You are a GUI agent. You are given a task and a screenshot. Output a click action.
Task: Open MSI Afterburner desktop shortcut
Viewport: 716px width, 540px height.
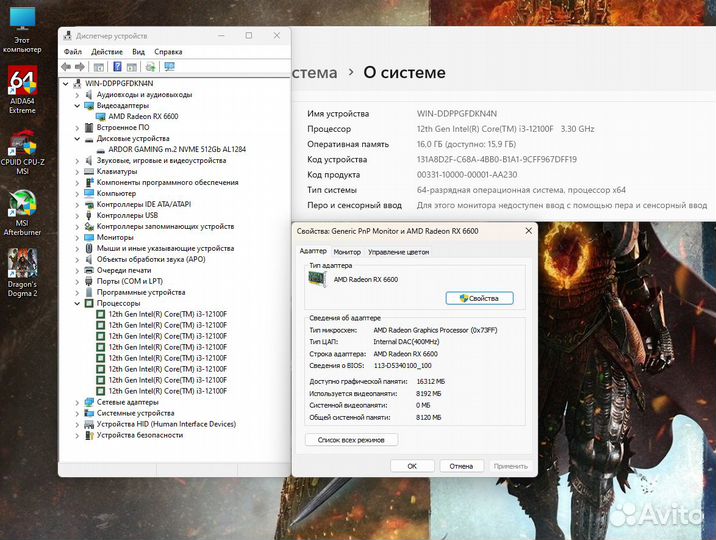point(22,213)
